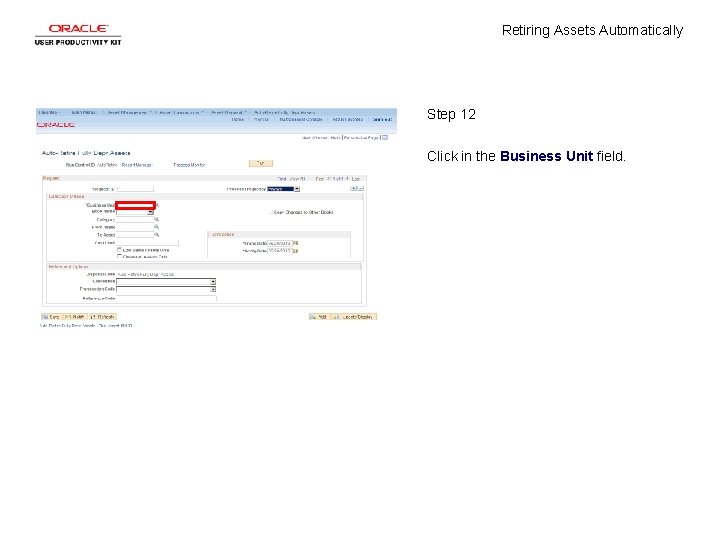Click the Sign out link
Screen dimensions: 720x540
coord(382,119)
